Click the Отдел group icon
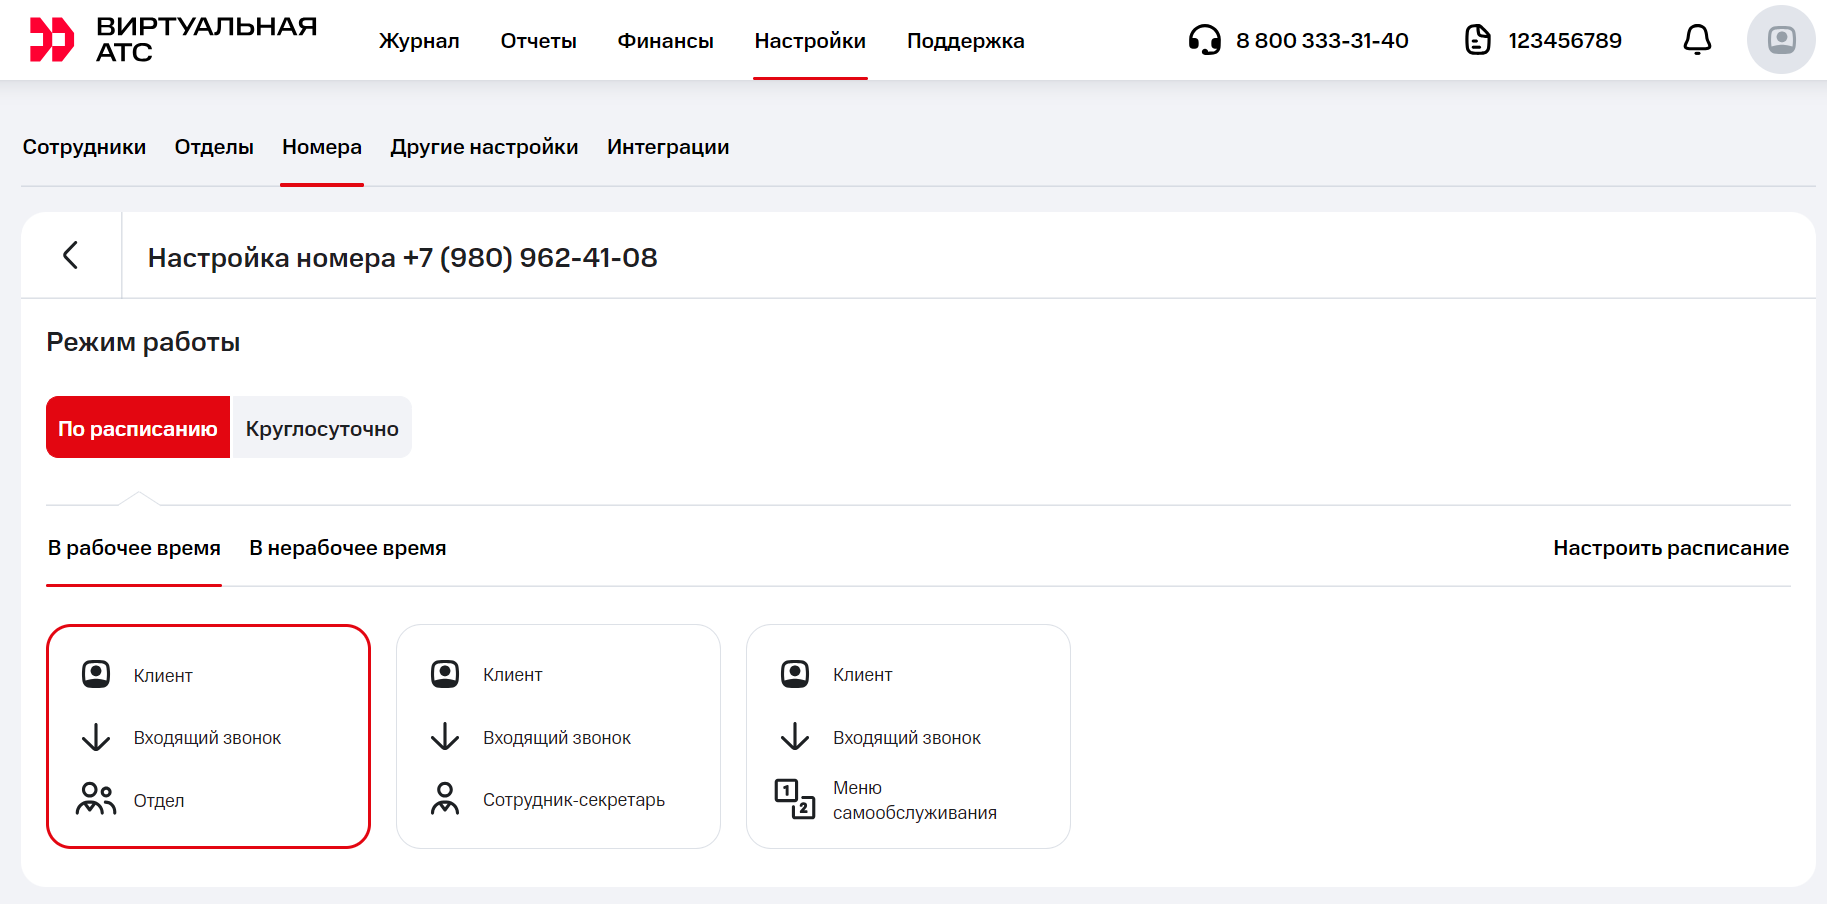The image size is (1827, 904). coord(96,799)
